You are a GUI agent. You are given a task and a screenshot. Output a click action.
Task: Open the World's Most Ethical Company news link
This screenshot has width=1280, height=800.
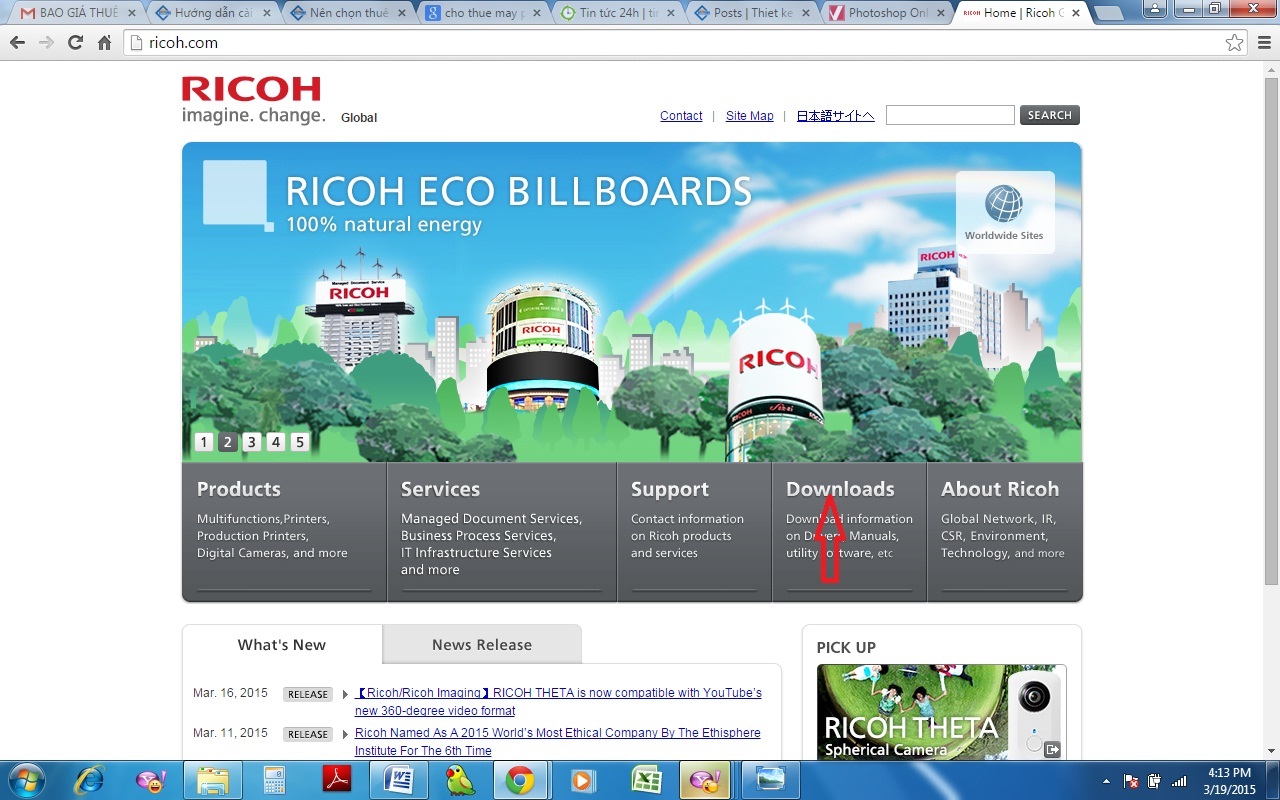[557, 742]
